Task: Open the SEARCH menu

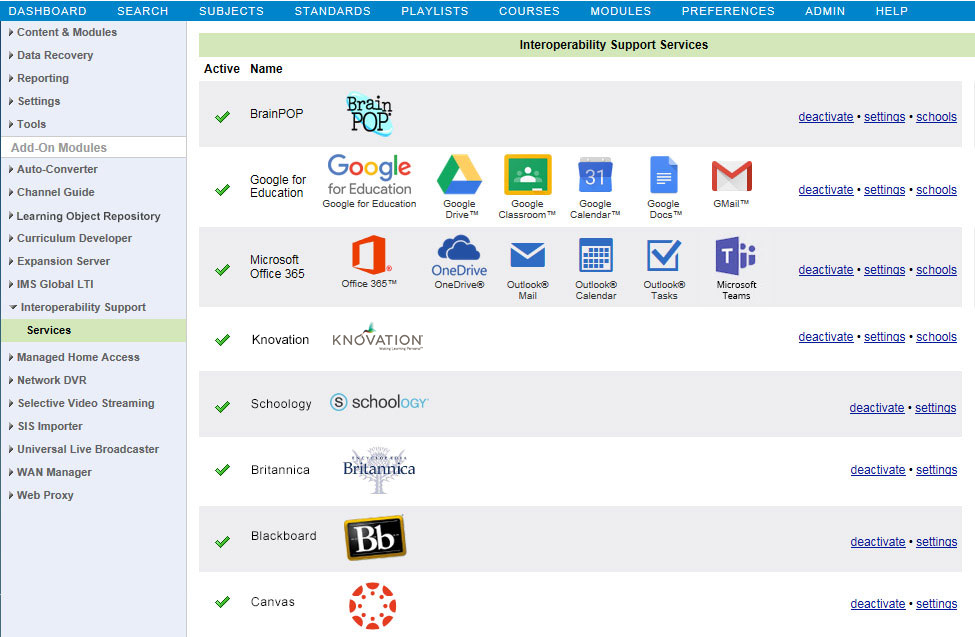Action: point(142,11)
